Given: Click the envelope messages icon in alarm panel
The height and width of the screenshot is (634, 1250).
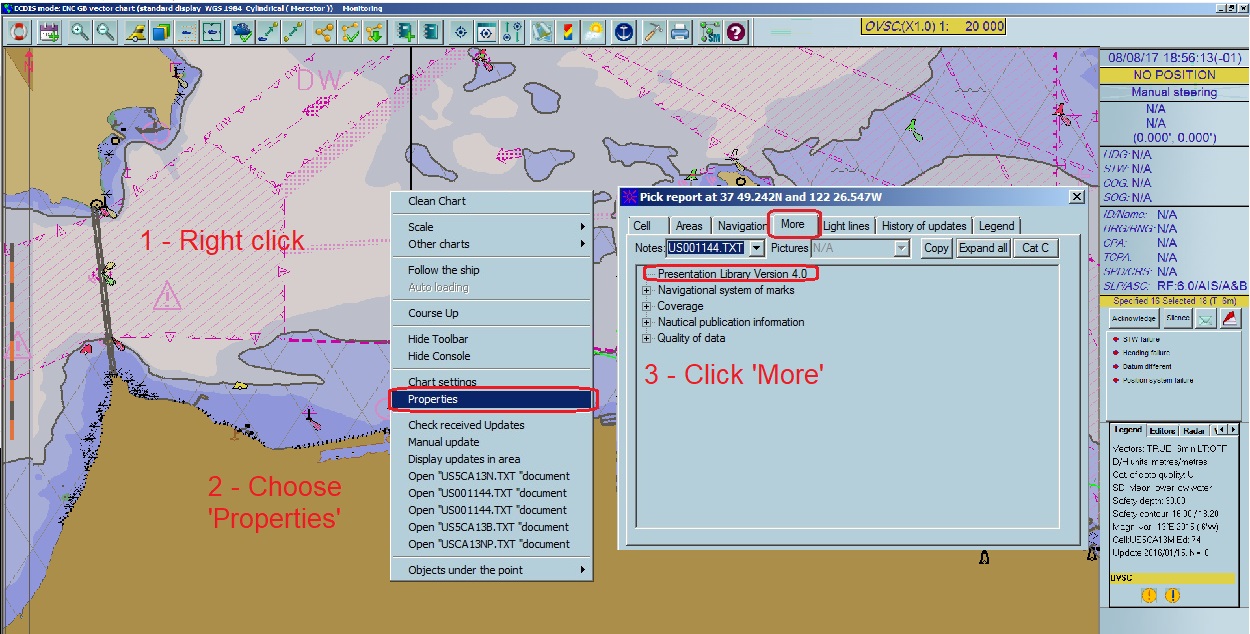Looking at the screenshot, I should (1205, 318).
